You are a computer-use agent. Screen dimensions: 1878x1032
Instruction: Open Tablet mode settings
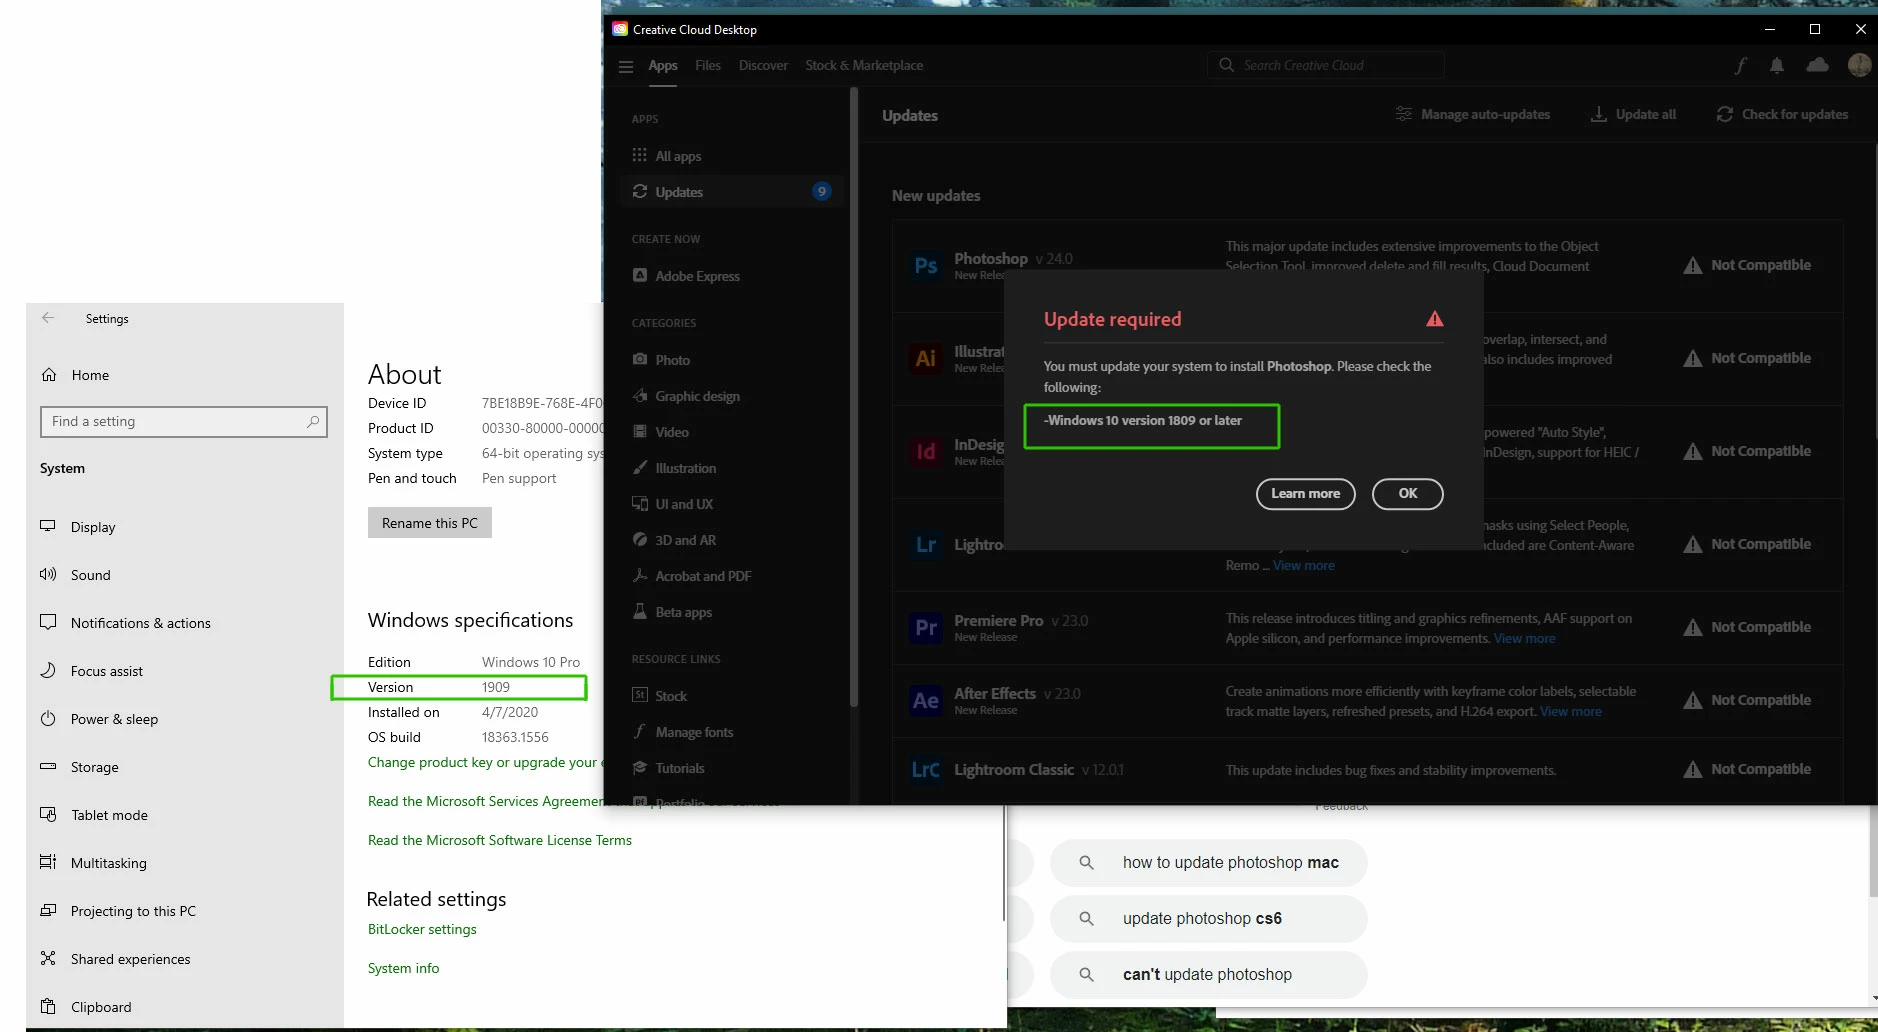(185, 815)
